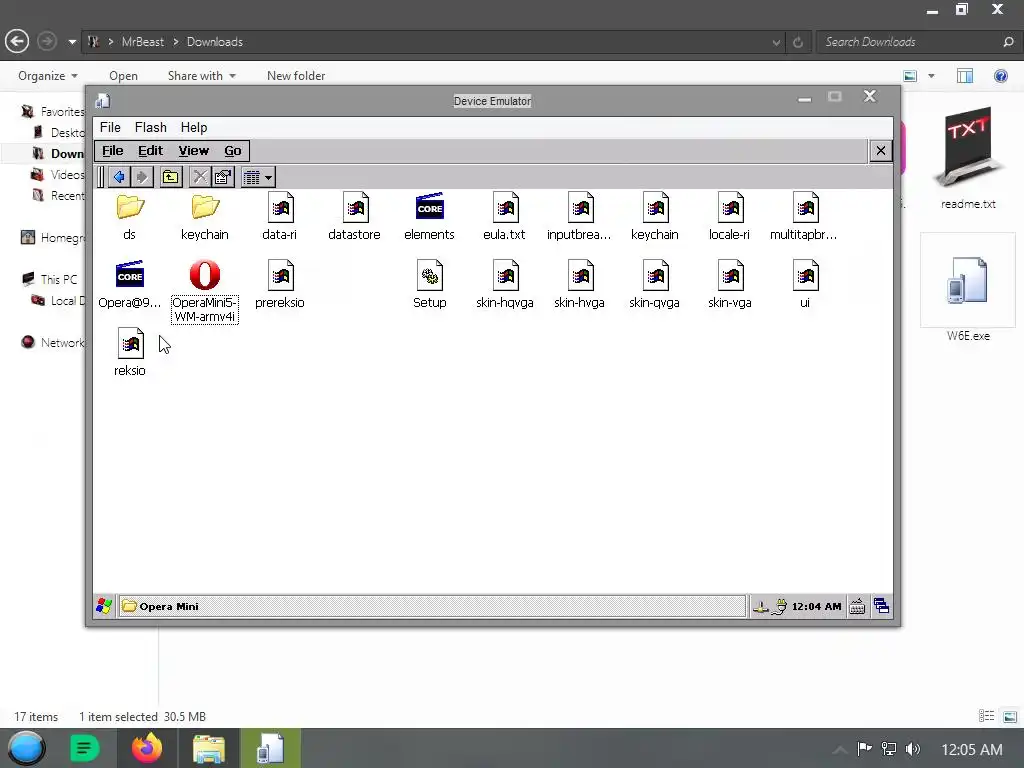Image resolution: width=1024 pixels, height=768 pixels.
Task: Select the multitapbr... file icon
Action: [805, 208]
